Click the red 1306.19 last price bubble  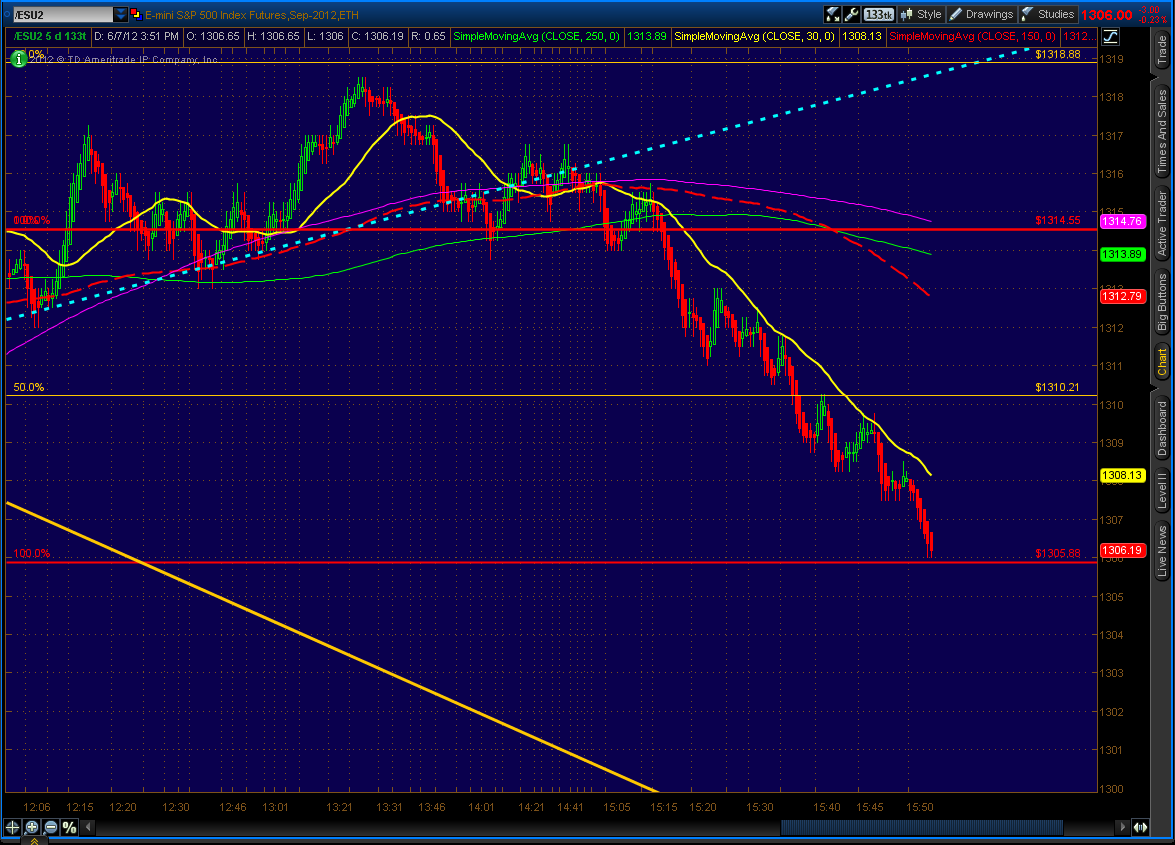pyautogui.click(x=1123, y=550)
